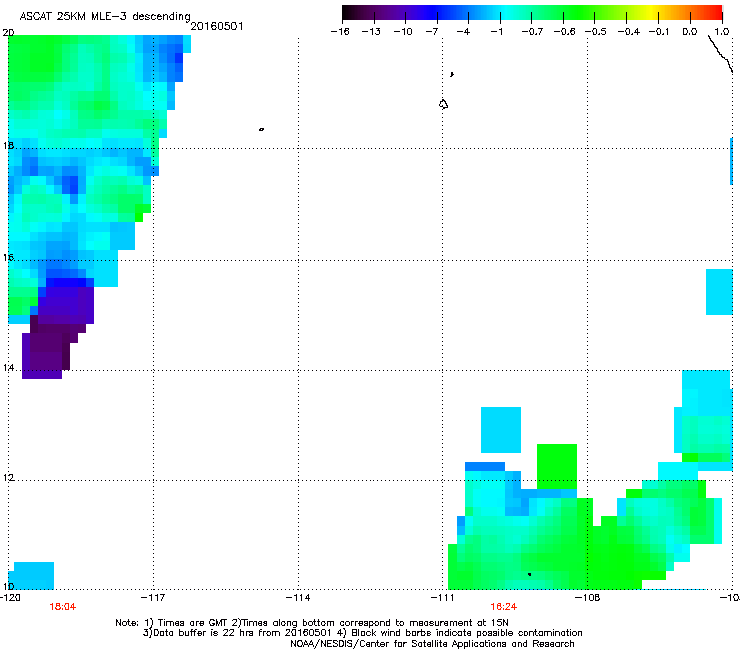
Task: Click the color bar label -16
Action: pos(340,32)
